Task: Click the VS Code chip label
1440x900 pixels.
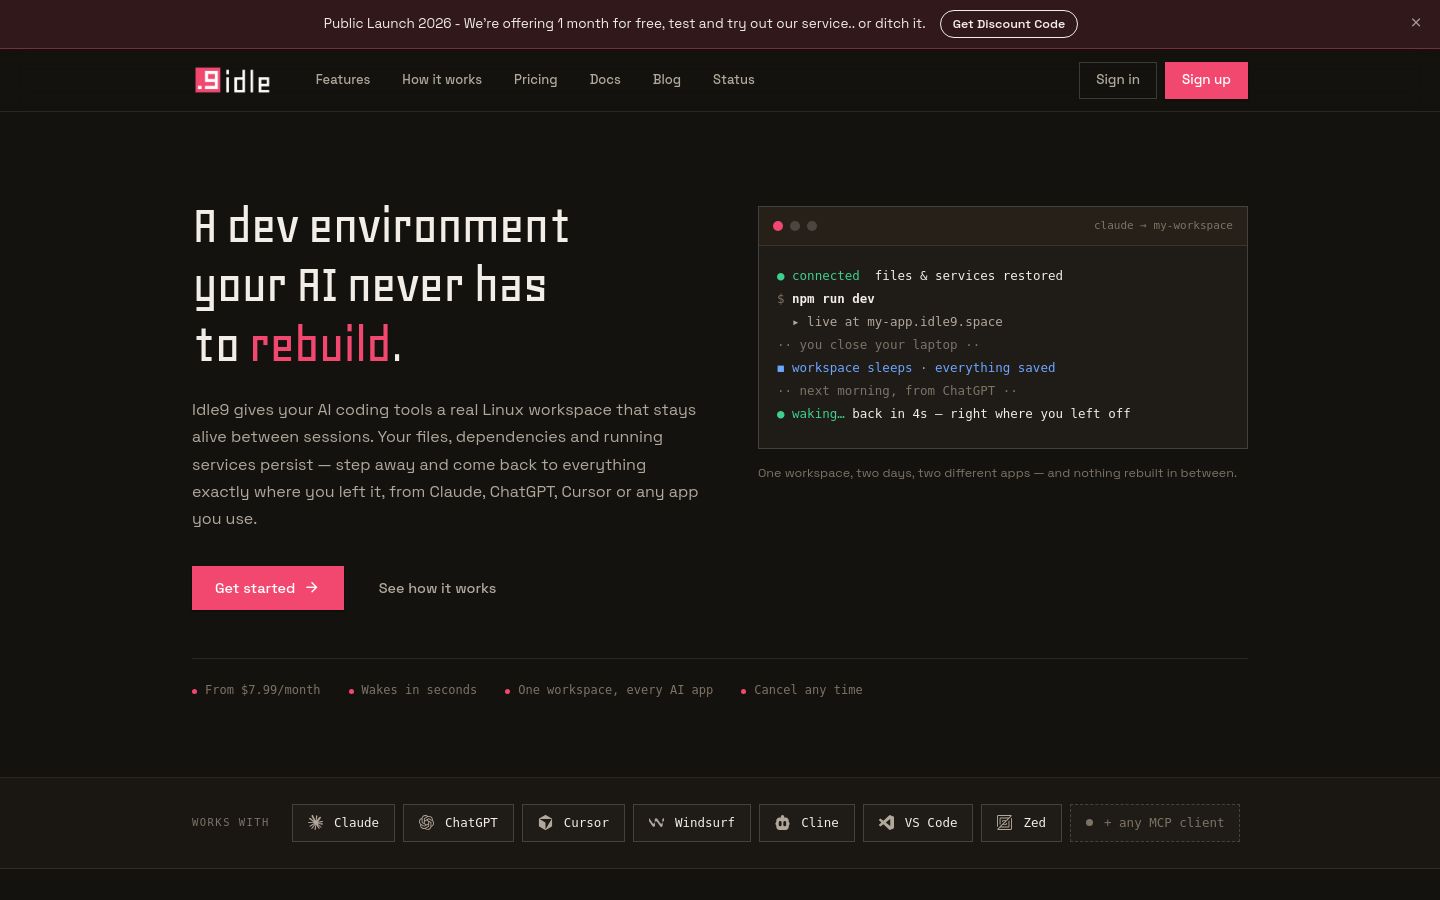Action: click(x=931, y=823)
